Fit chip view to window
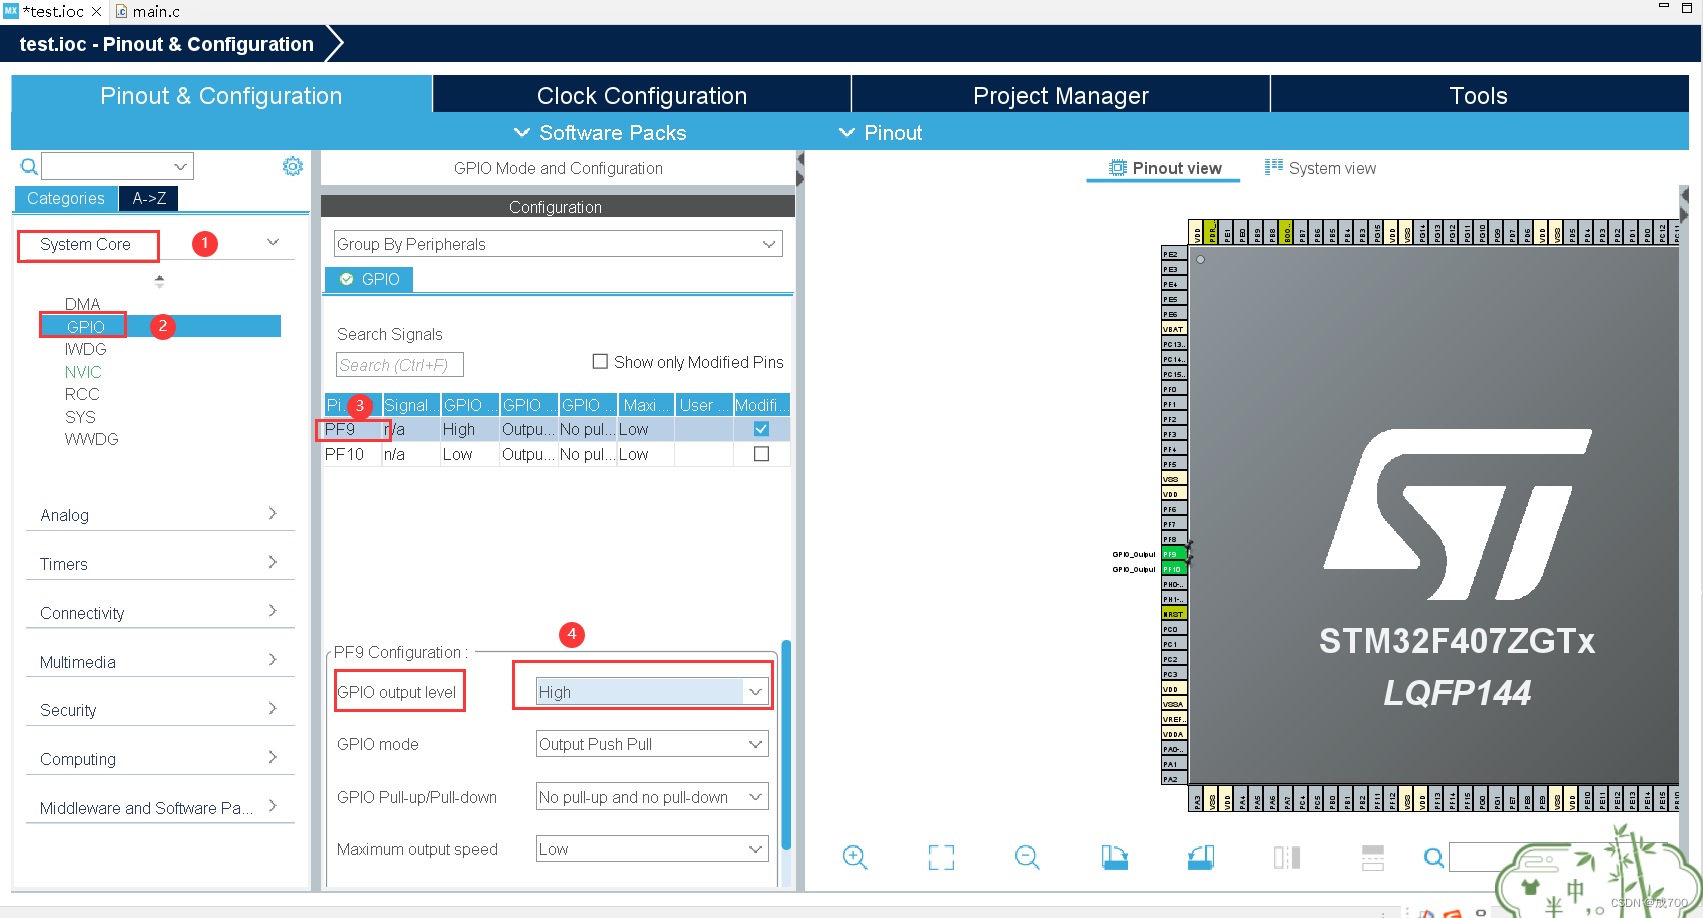1703x918 pixels. tap(941, 857)
